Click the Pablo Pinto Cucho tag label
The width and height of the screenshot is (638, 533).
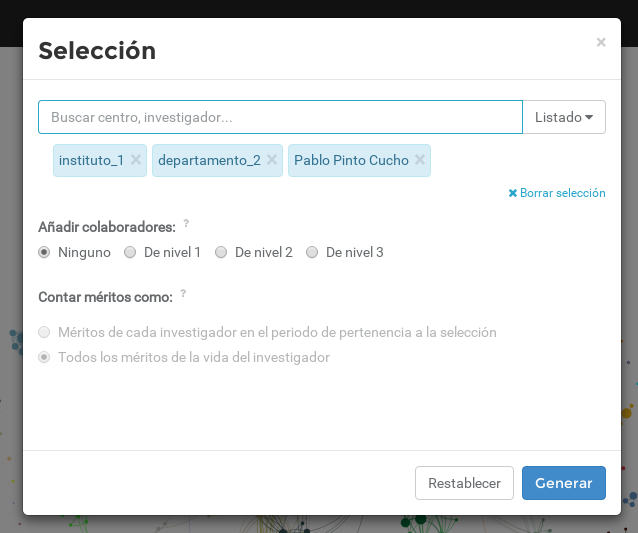351,160
